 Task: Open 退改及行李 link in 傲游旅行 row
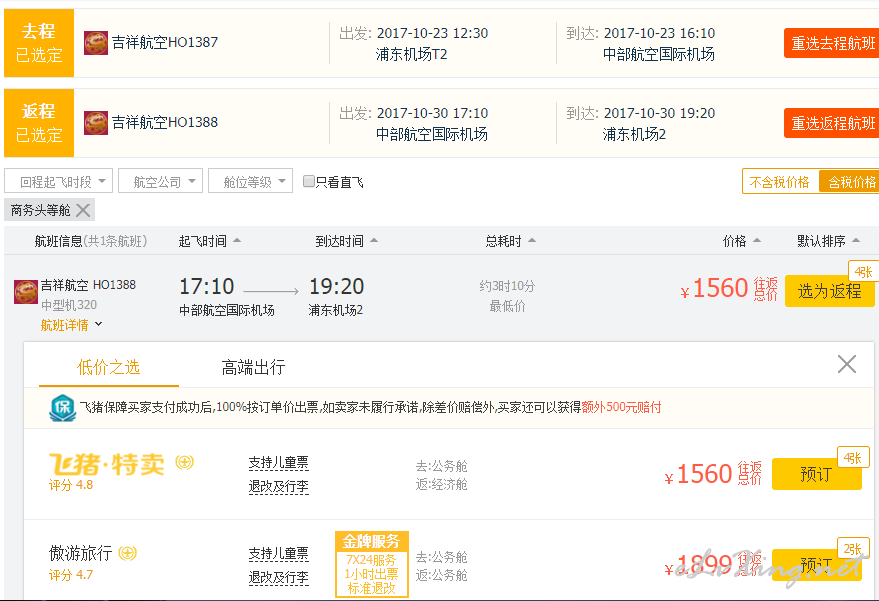tap(279, 577)
